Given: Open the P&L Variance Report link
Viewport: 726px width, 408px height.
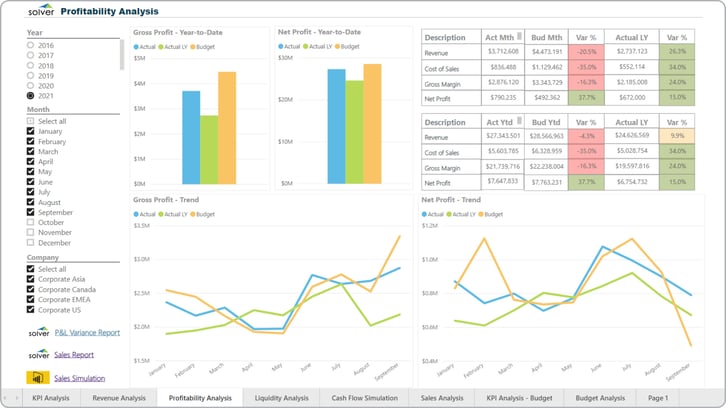Looking at the screenshot, I should [87, 332].
